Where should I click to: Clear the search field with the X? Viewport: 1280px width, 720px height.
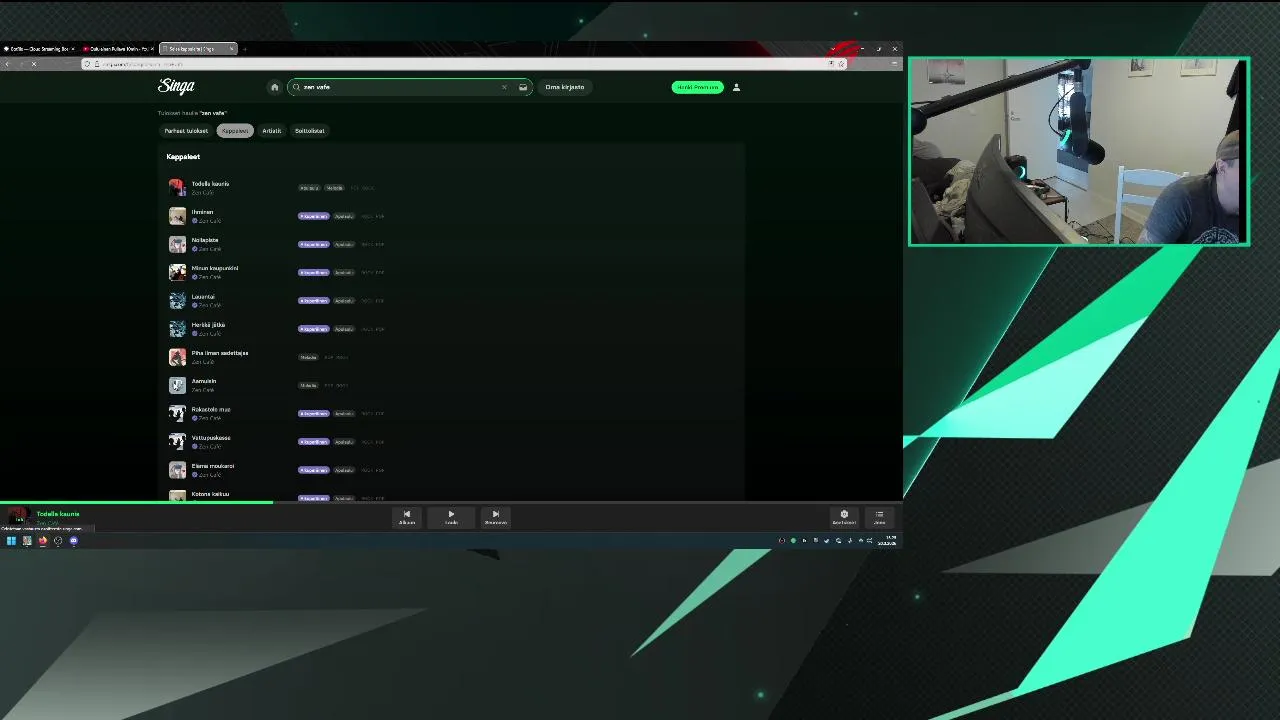click(504, 87)
